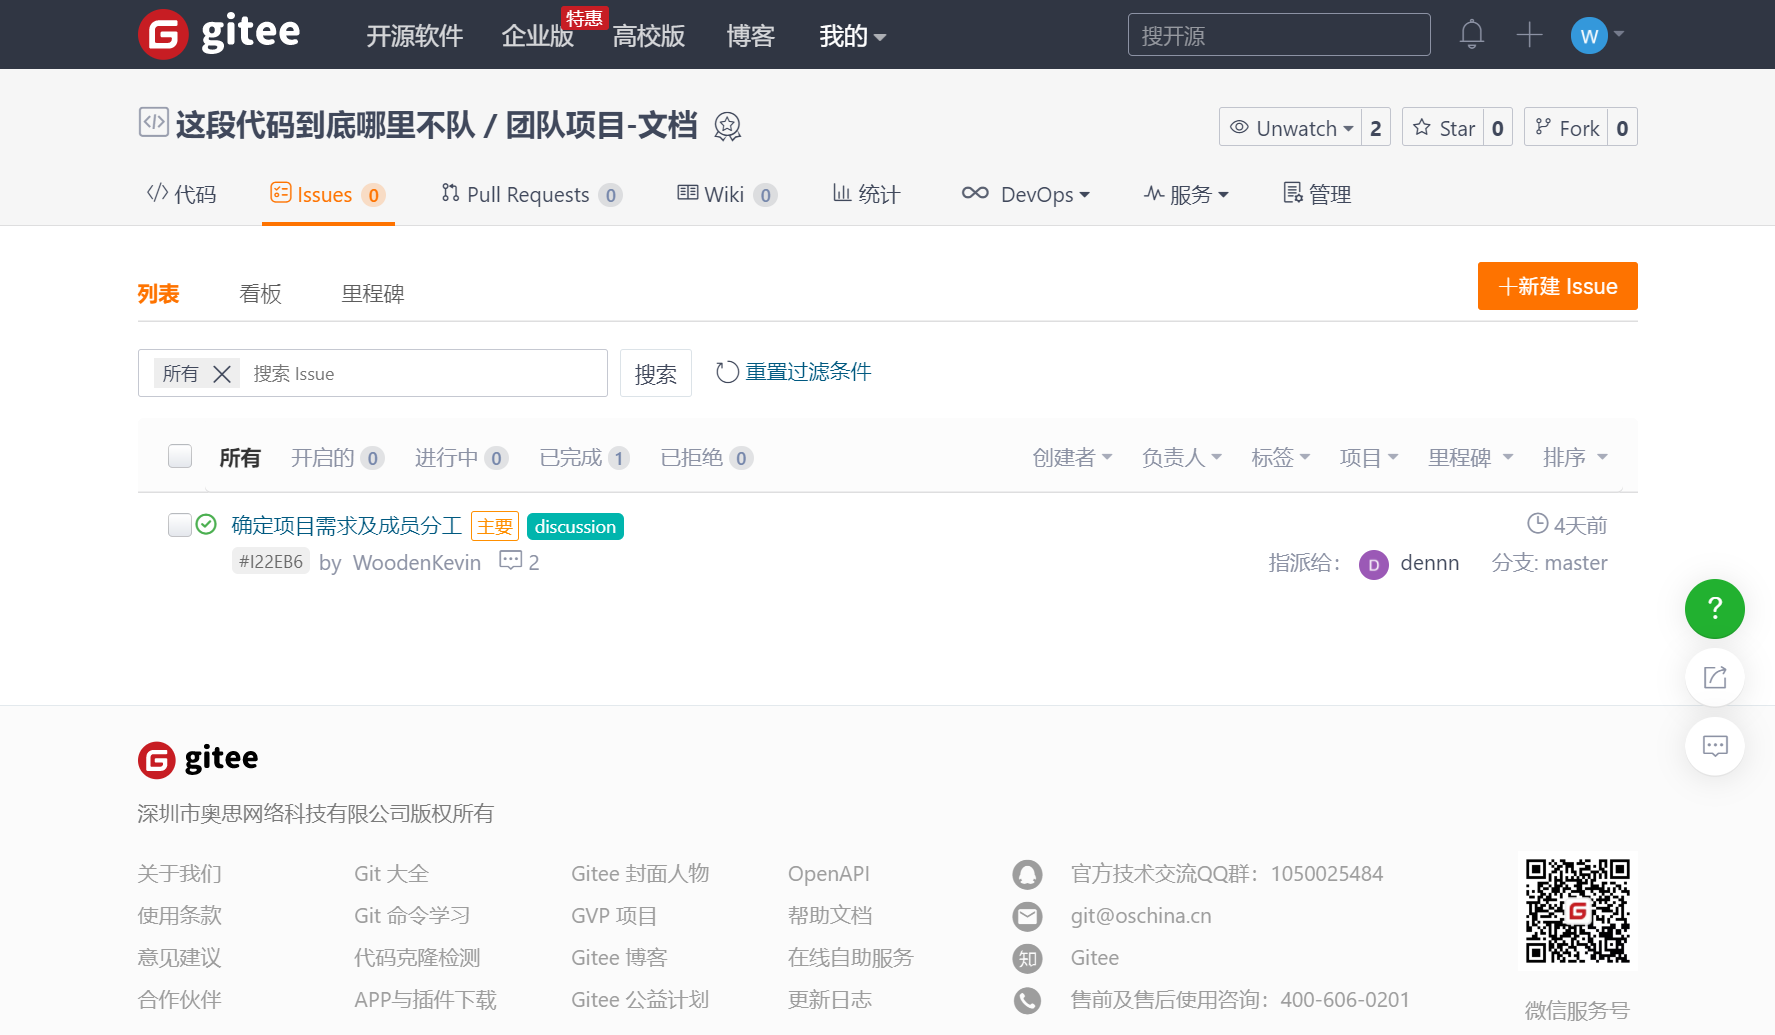
Task: Click the WoodenKevin author link
Action: (417, 563)
